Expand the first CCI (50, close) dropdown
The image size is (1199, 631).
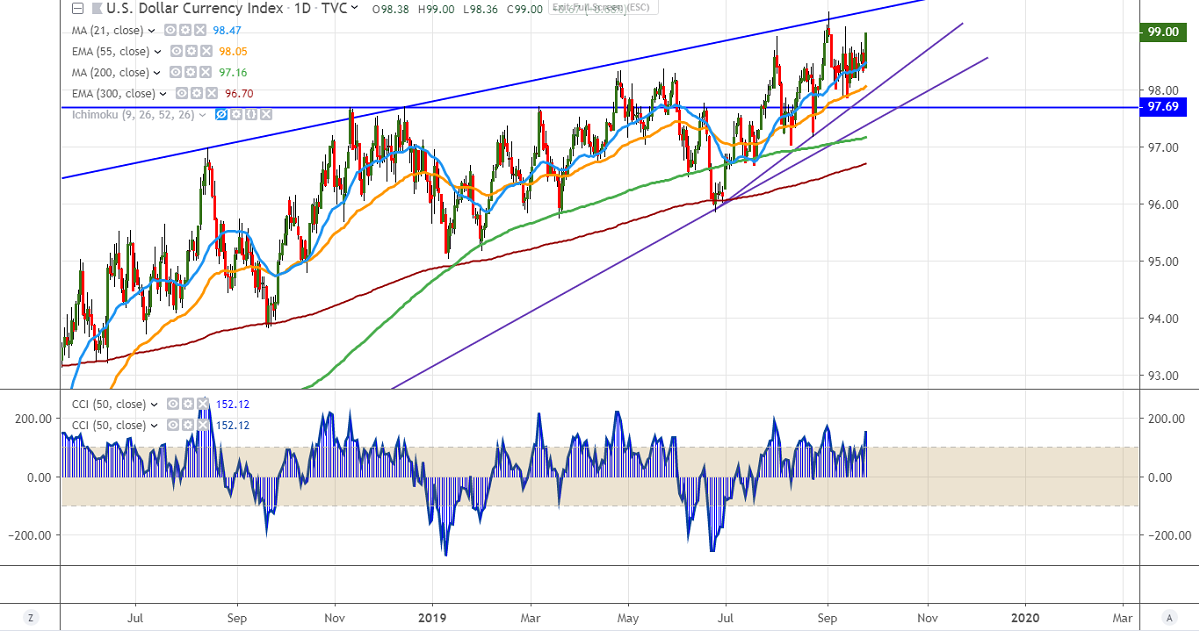point(154,405)
